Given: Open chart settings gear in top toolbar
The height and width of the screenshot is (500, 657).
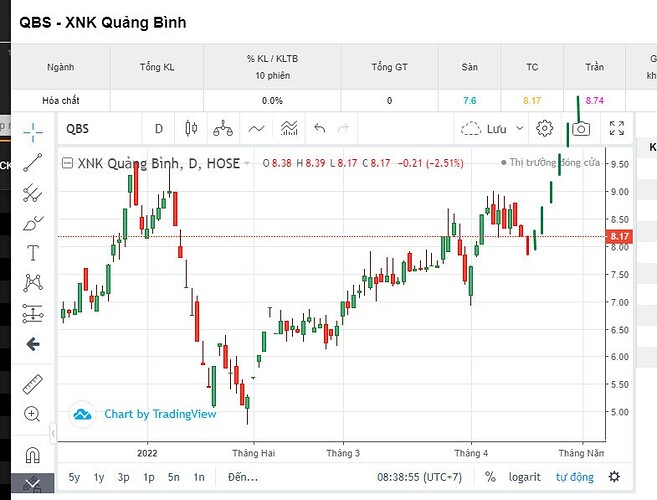Looking at the screenshot, I should coord(544,129).
